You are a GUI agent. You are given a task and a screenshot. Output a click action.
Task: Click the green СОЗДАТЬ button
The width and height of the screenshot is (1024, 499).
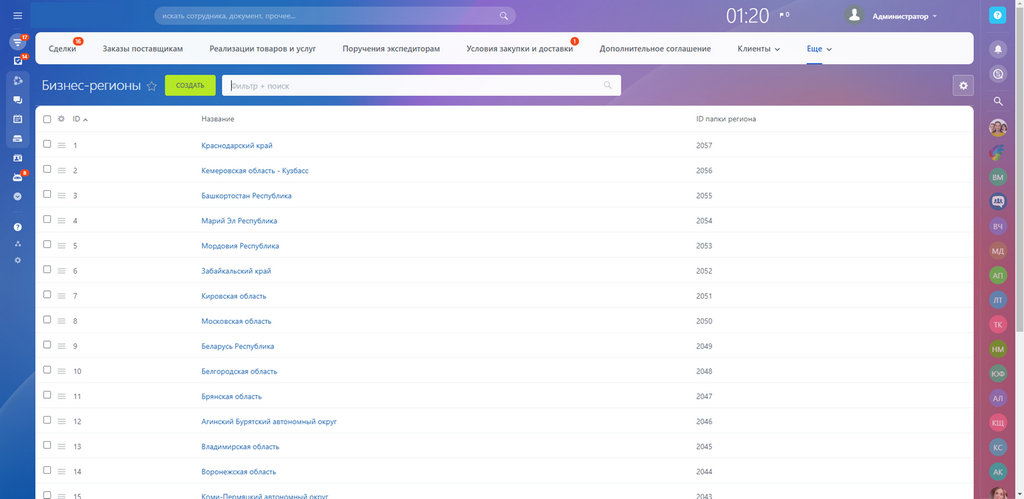[190, 85]
